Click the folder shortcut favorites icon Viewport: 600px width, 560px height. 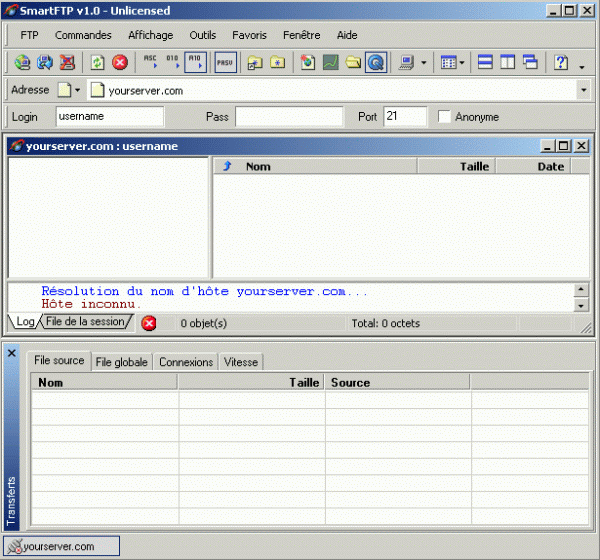[255, 62]
